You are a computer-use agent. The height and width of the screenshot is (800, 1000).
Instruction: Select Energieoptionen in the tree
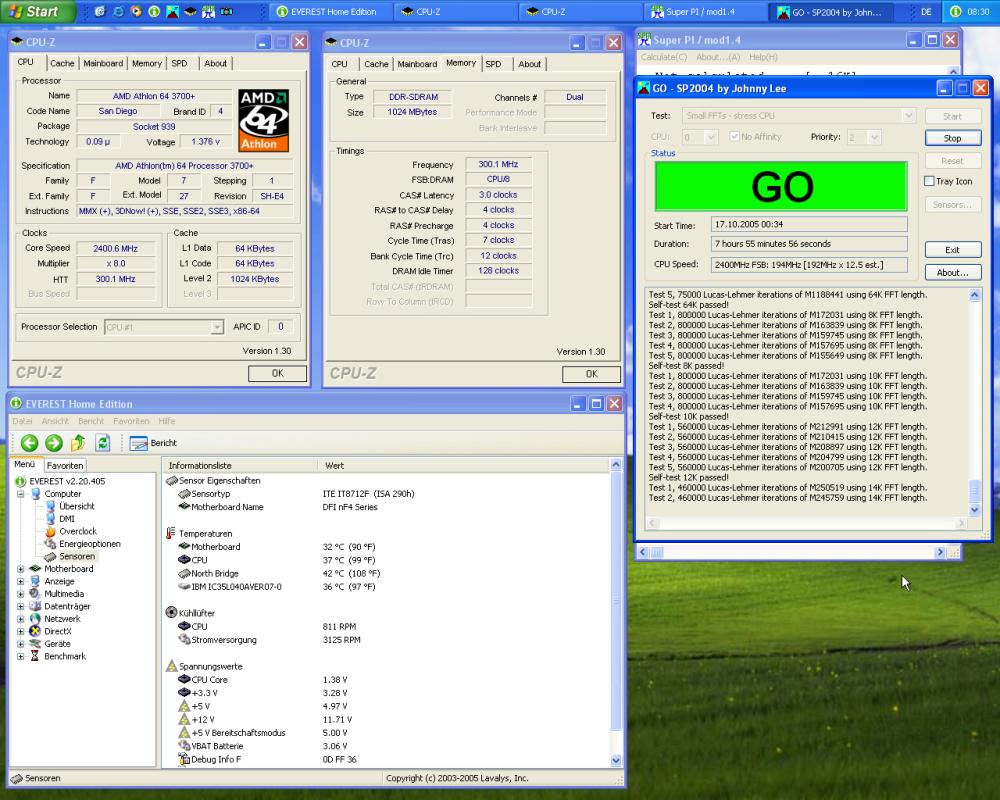coord(89,544)
